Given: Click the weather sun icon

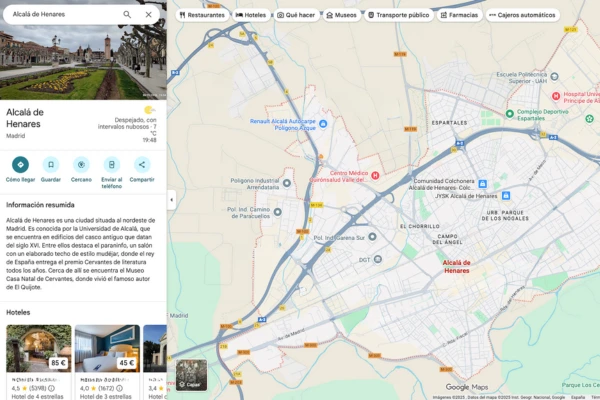Looking at the screenshot, I should pos(149,110).
